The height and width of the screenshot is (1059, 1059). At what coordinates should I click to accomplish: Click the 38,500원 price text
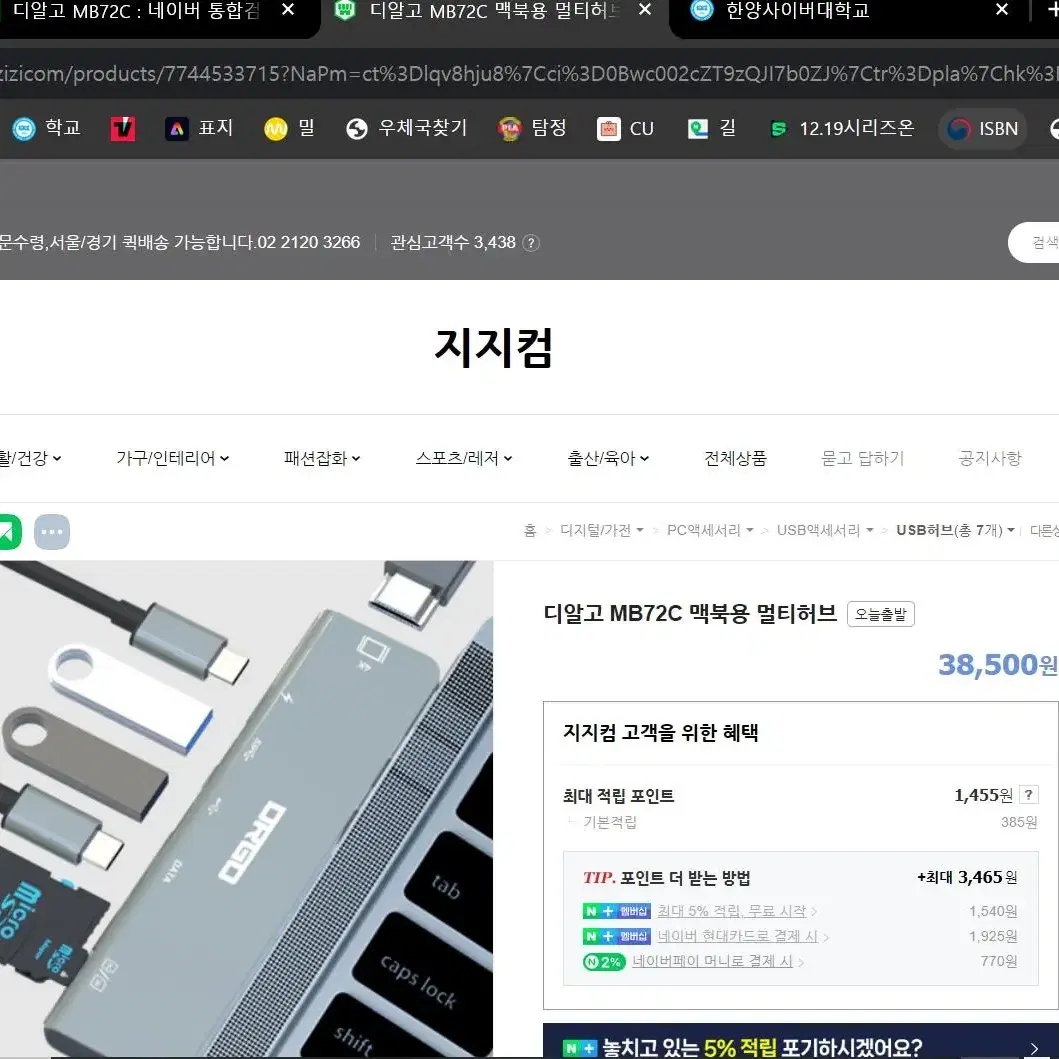click(998, 665)
